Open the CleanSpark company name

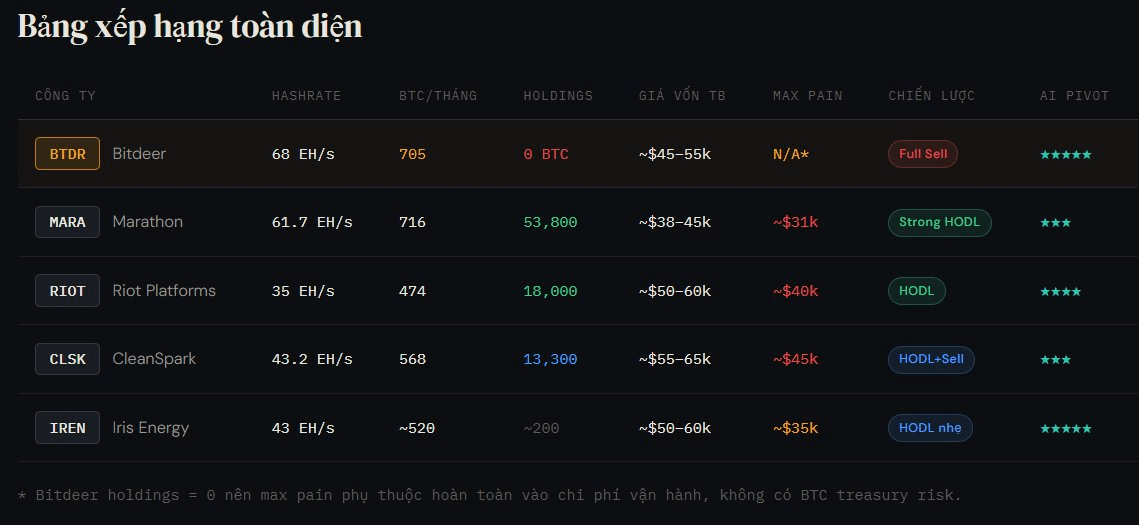154,359
